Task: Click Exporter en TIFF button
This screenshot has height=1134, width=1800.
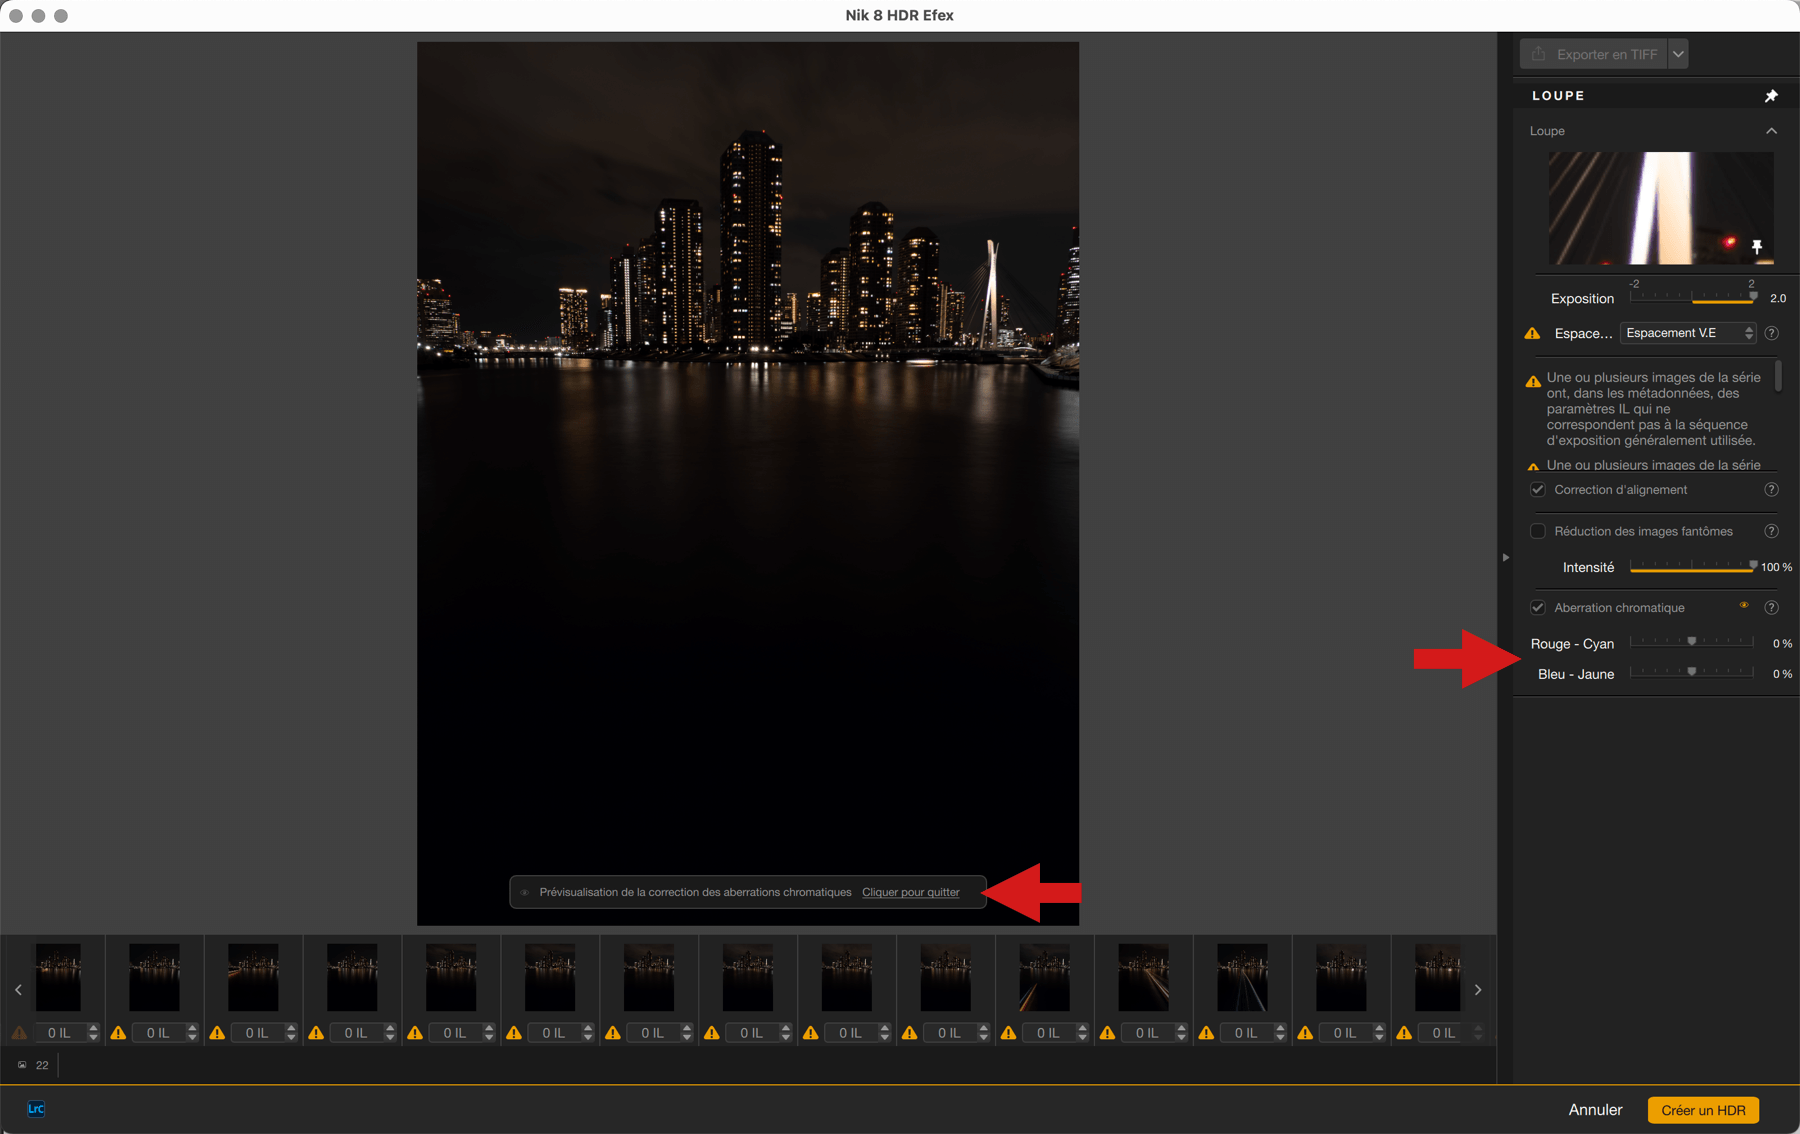Action: (1594, 54)
